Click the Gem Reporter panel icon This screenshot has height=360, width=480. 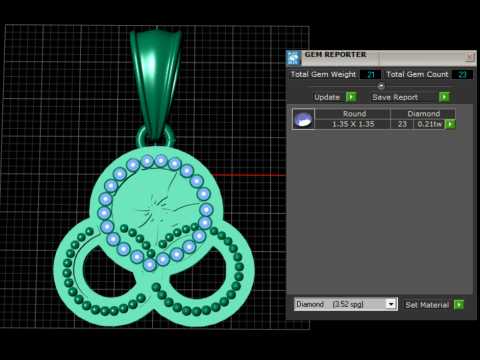[x=293, y=58]
